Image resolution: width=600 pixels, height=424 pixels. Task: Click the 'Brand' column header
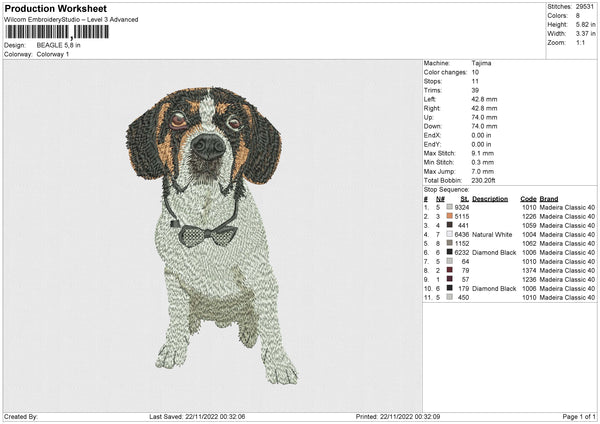[549, 199]
